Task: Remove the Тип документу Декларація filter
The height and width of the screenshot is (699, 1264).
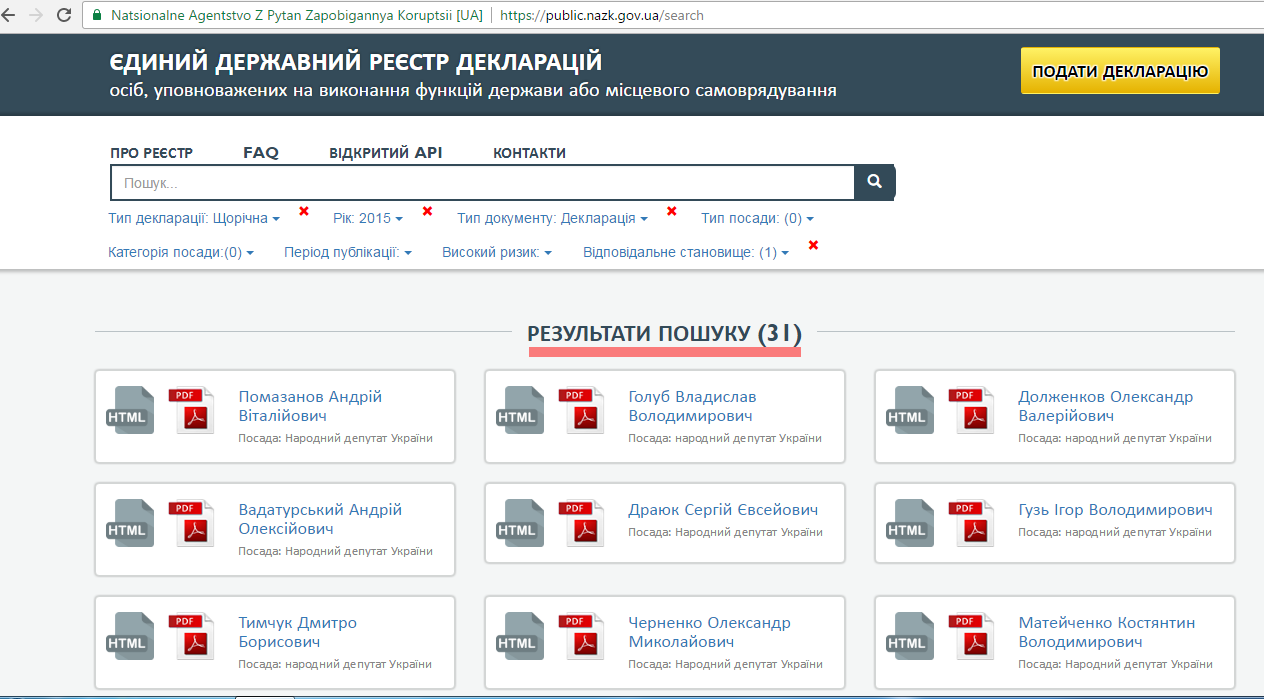Action: (672, 211)
